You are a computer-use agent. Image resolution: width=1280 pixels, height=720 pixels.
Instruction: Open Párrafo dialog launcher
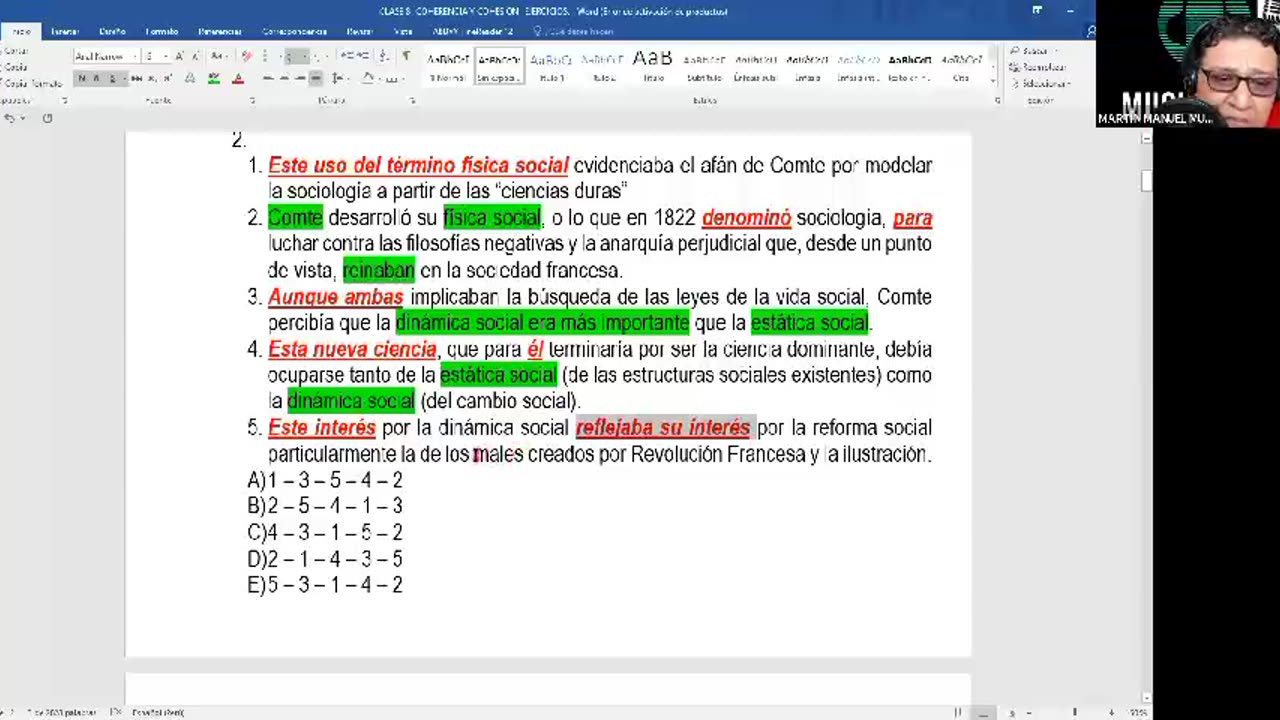click(x=412, y=100)
